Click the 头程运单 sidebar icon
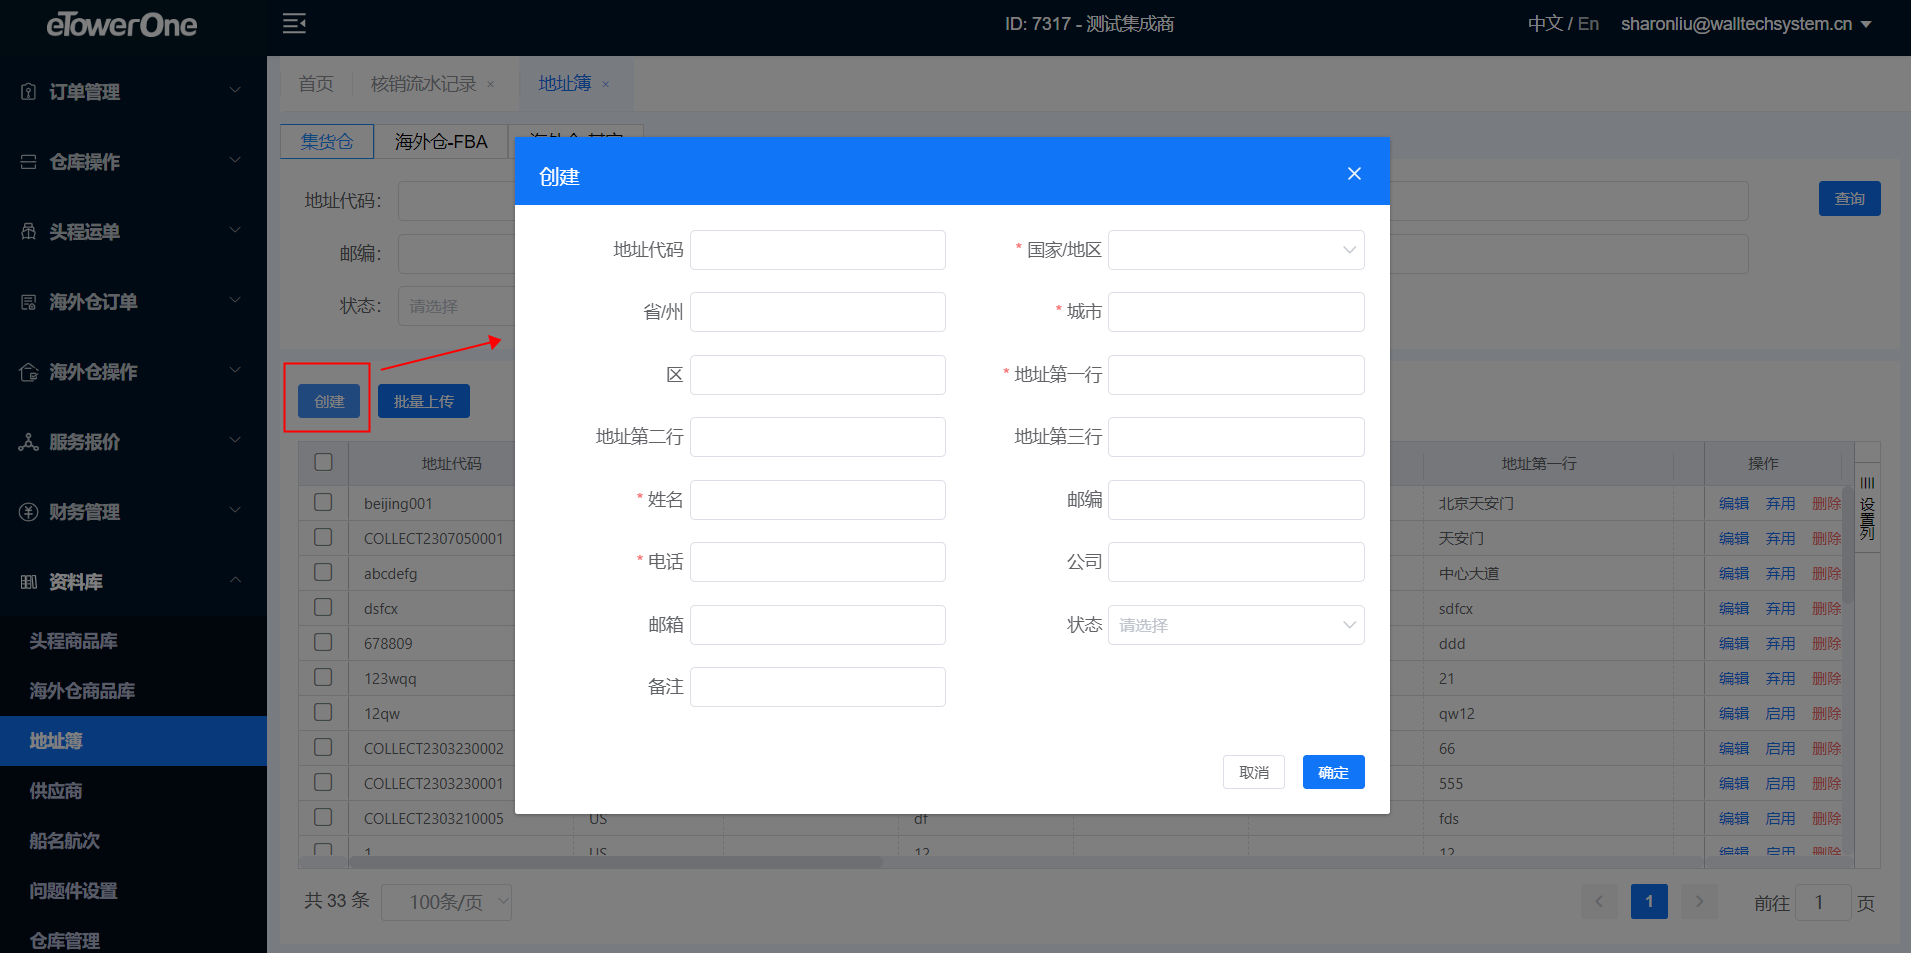 click(x=29, y=232)
